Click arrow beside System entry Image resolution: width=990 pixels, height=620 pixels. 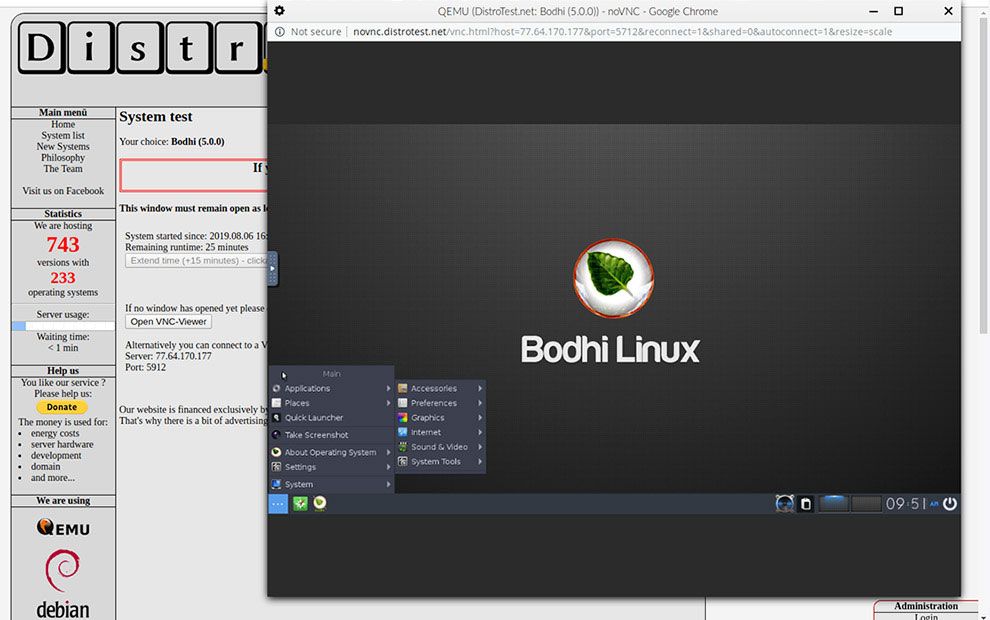(x=388, y=484)
